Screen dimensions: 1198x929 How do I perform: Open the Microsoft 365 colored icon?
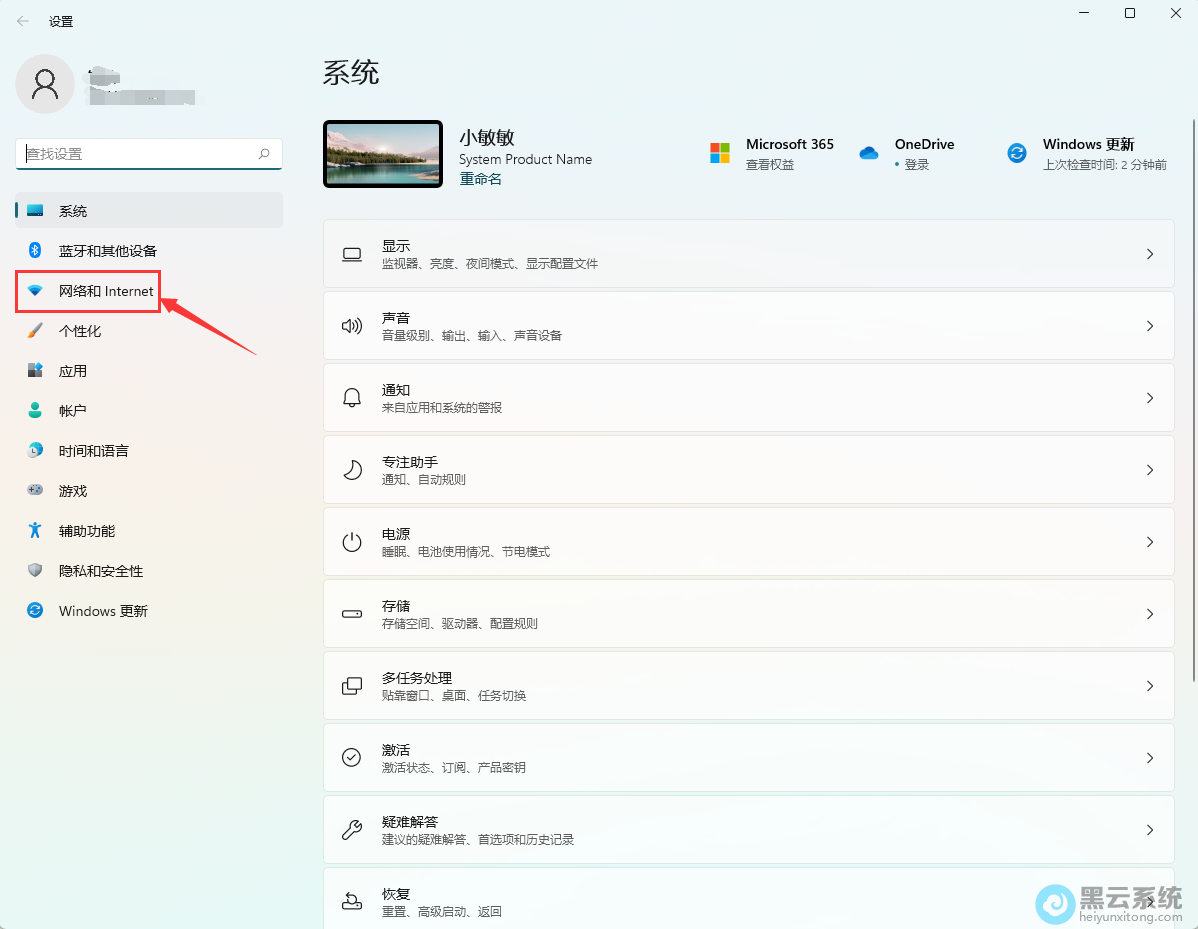(718, 152)
